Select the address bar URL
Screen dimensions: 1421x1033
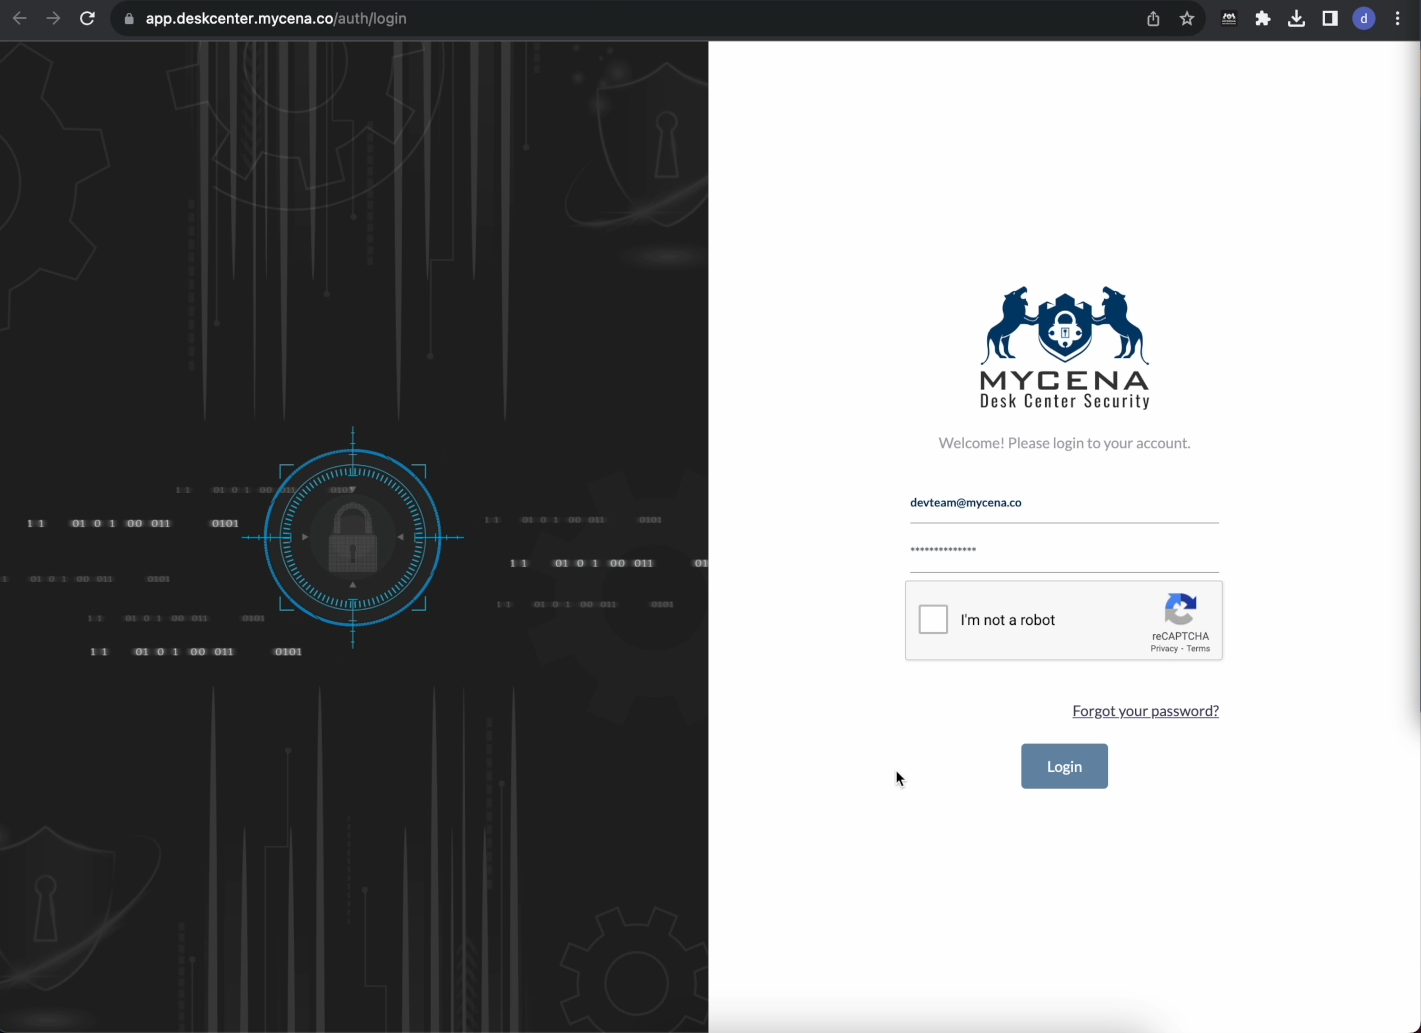coord(276,18)
